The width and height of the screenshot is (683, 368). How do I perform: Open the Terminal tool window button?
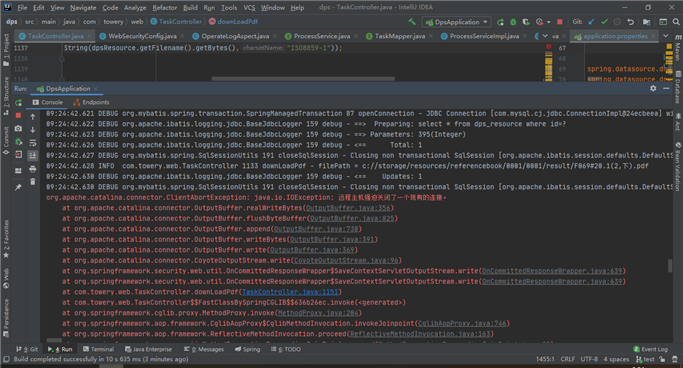pyautogui.click(x=98, y=349)
